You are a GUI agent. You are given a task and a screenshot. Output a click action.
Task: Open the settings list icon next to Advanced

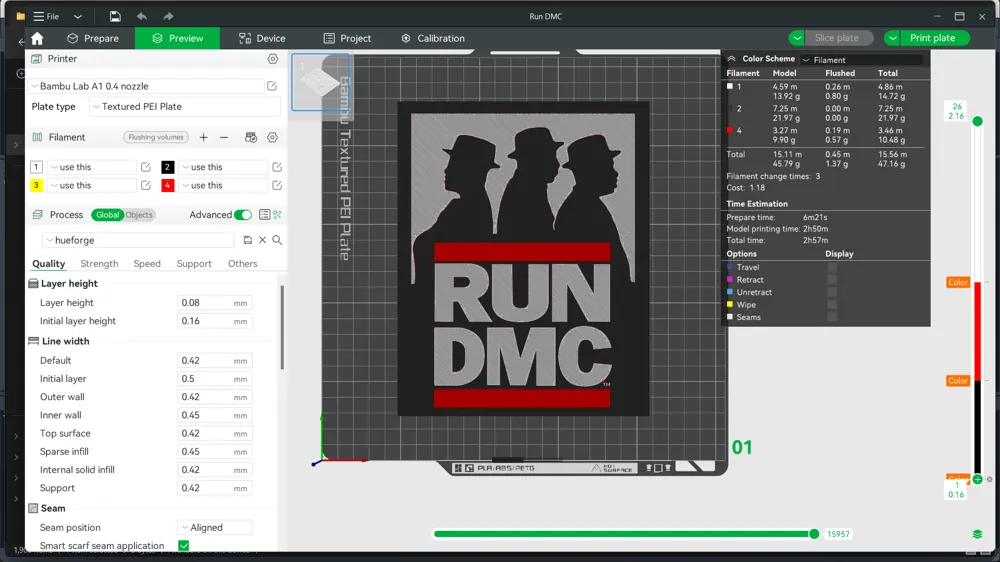pyautogui.click(x=265, y=215)
